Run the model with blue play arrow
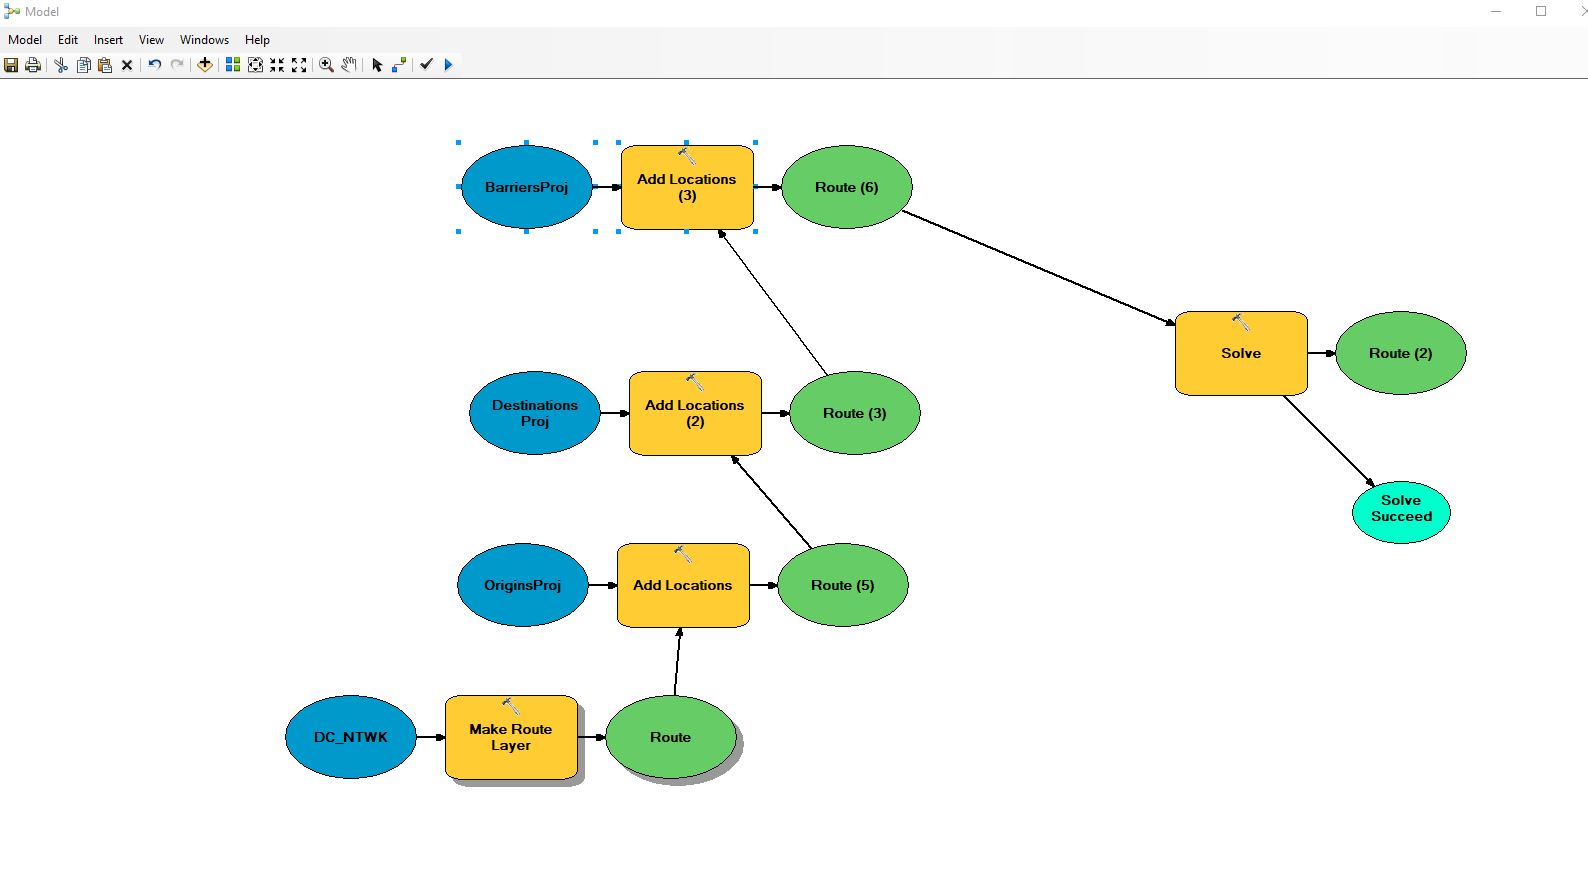The image size is (1588, 891). (x=448, y=65)
